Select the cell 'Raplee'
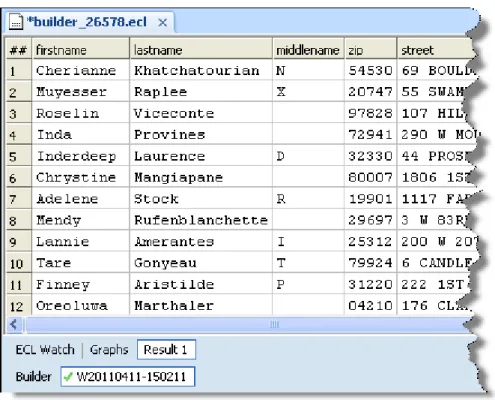This screenshot has width=495, height=403. pos(201,92)
